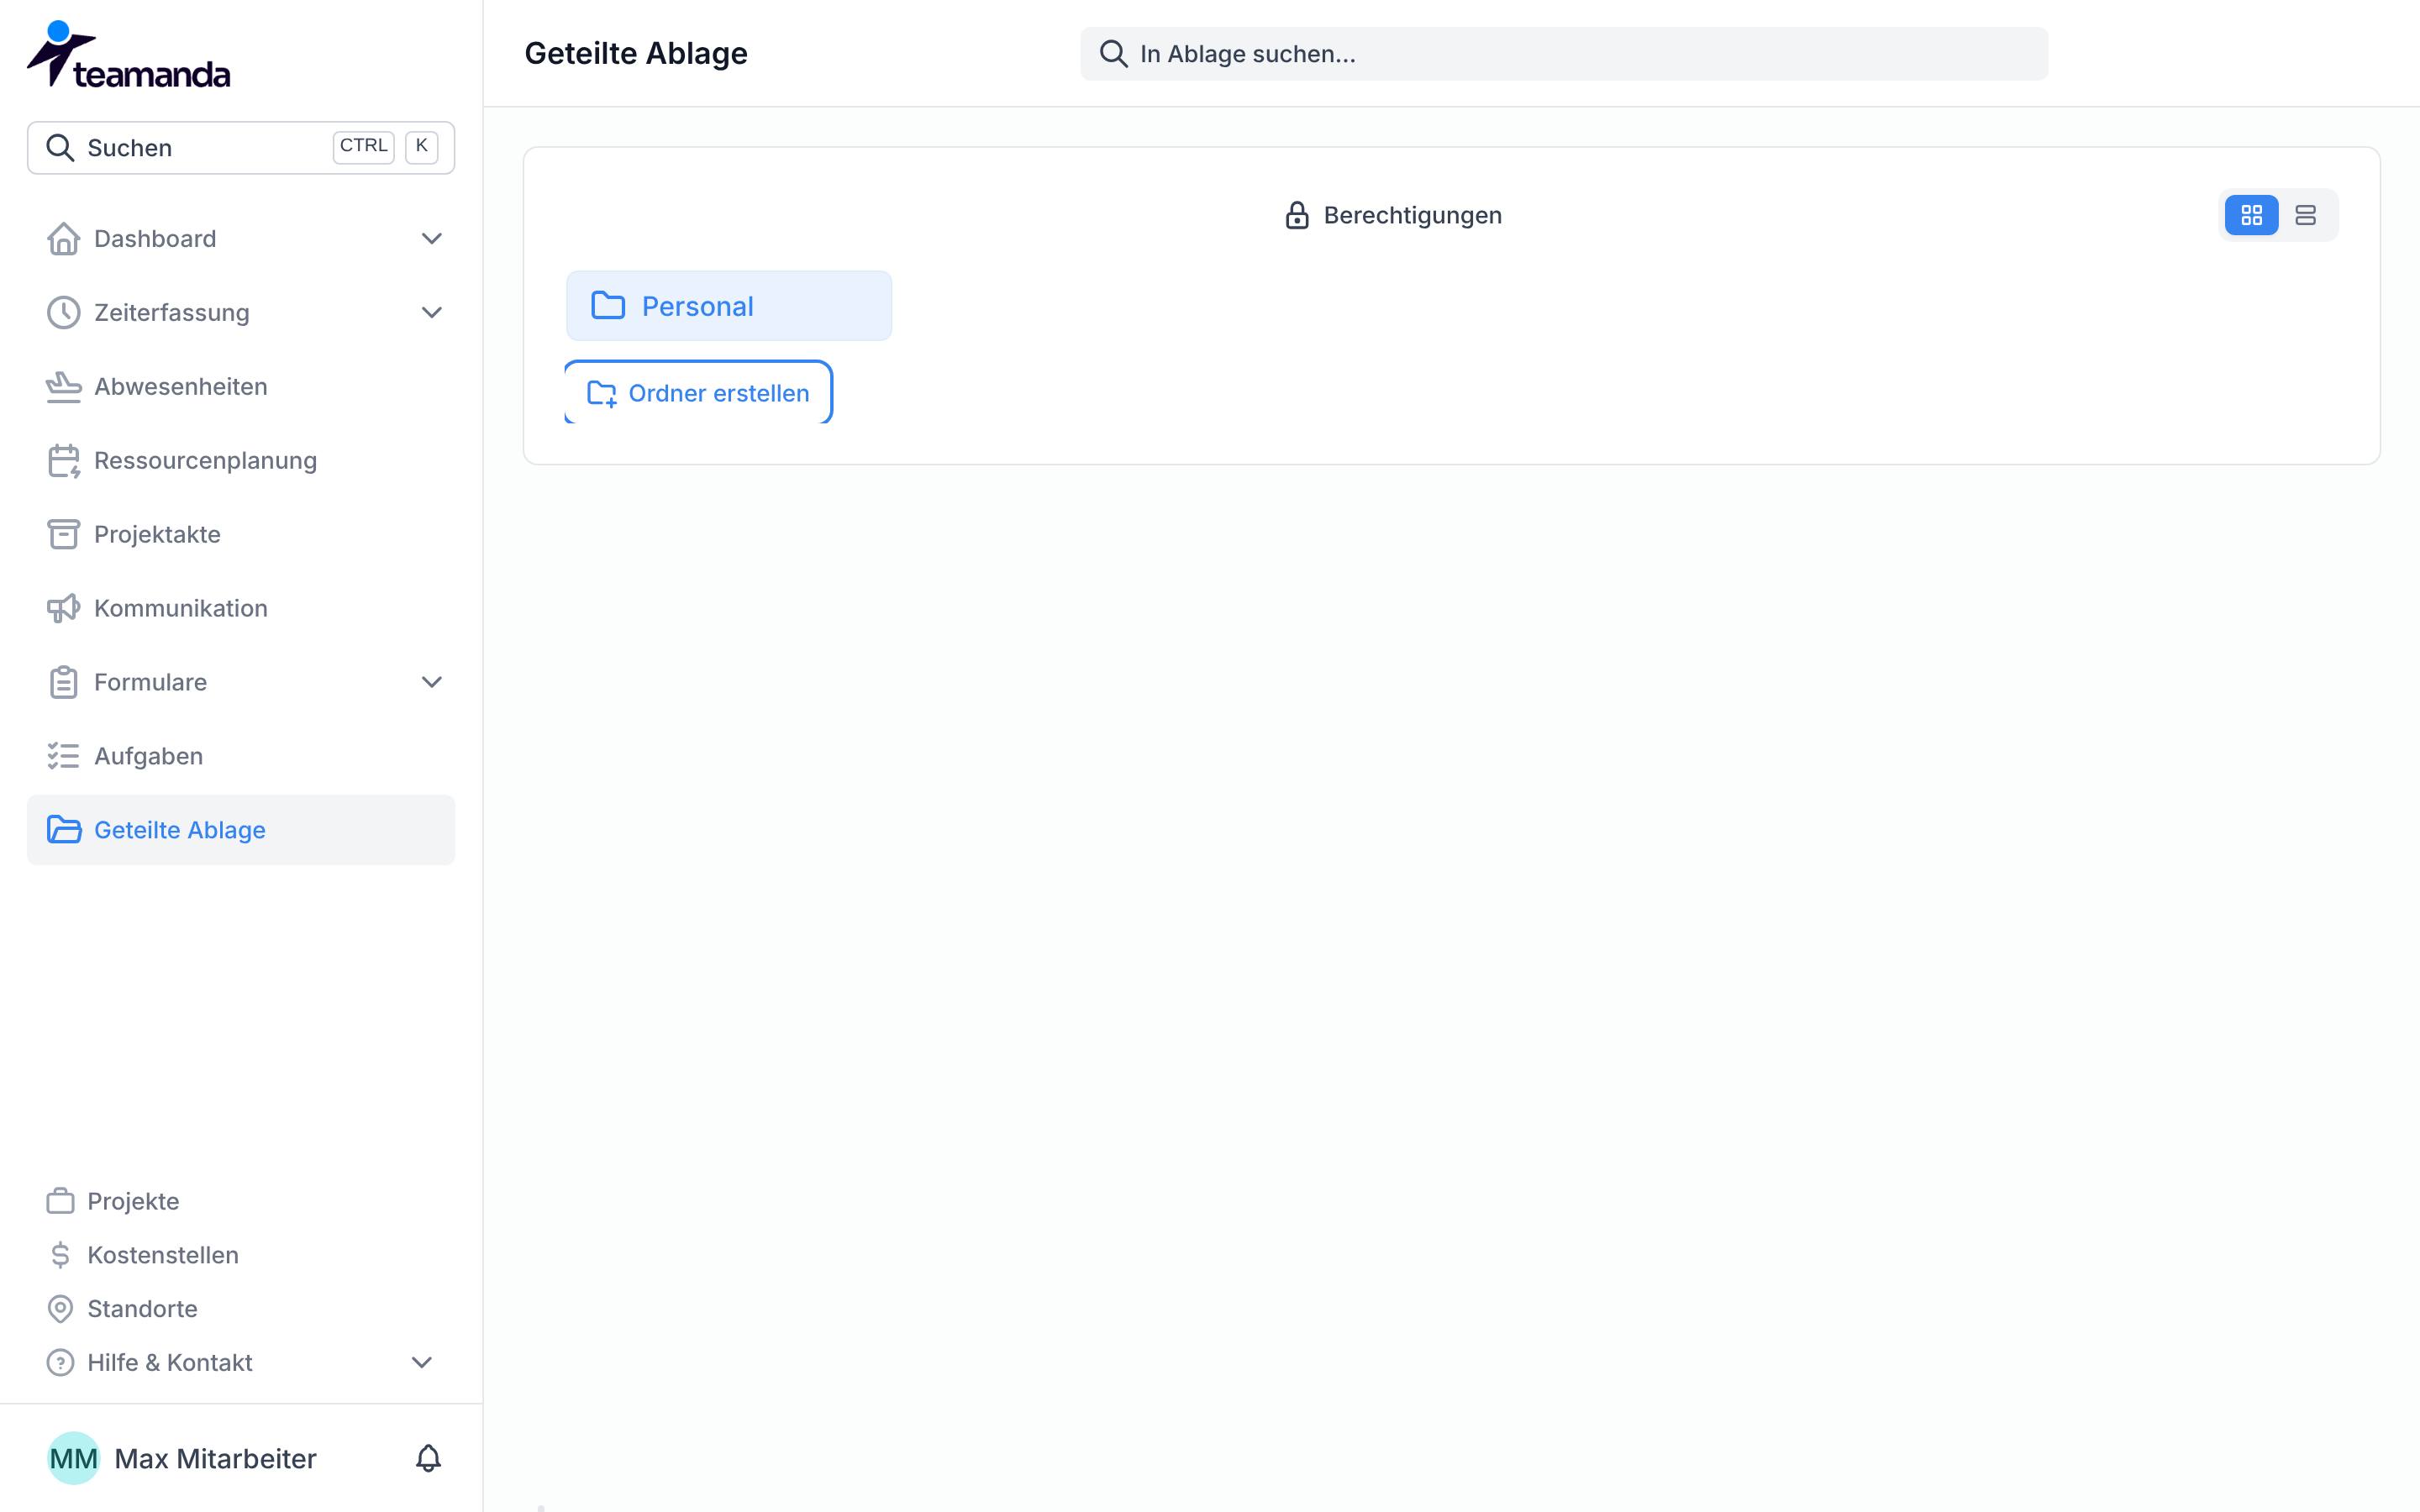The width and height of the screenshot is (2420, 1512).
Task: Switch to list view
Action: pyautogui.click(x=2305, y=215)
